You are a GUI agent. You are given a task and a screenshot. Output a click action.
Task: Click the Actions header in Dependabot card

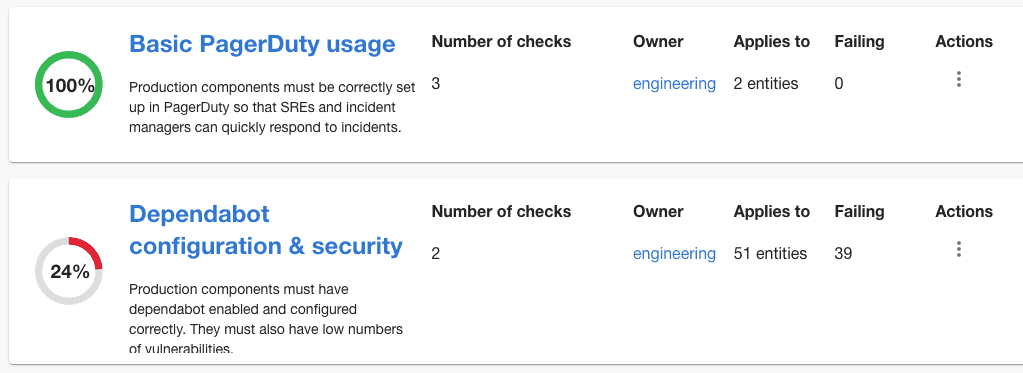[x=964, y=211]
